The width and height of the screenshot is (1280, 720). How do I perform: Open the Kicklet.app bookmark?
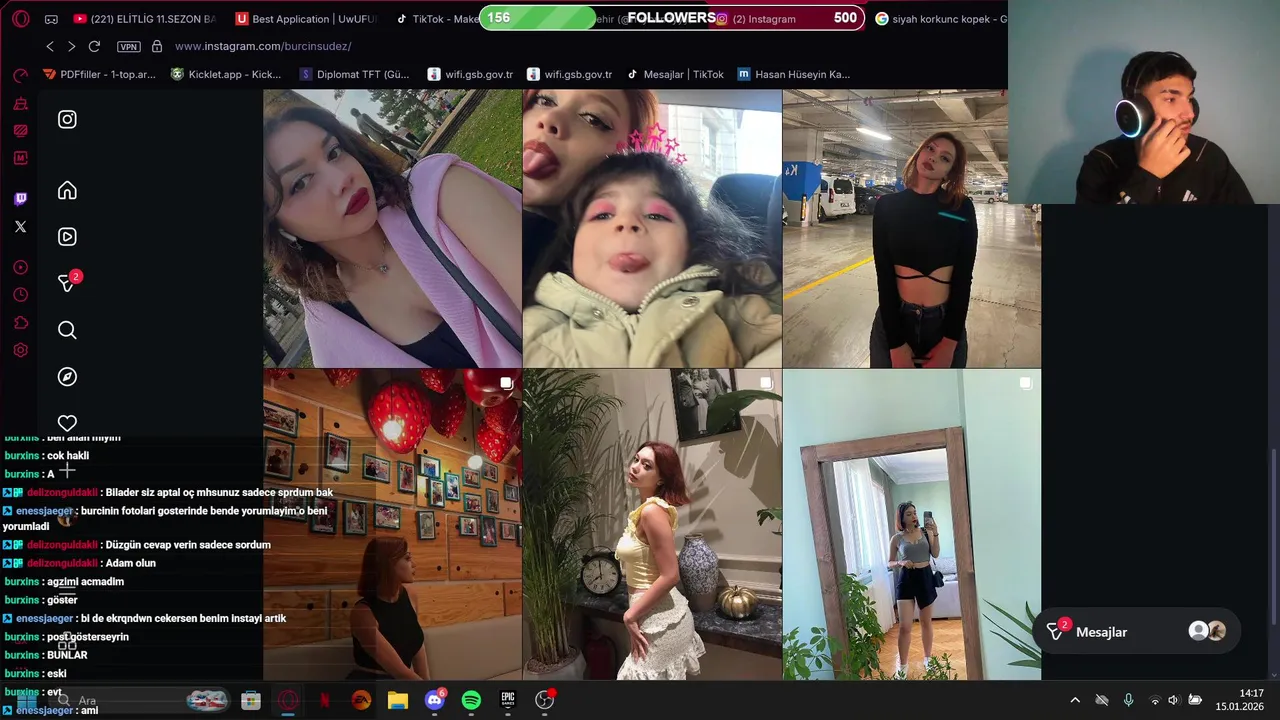[x=226, y=74]
